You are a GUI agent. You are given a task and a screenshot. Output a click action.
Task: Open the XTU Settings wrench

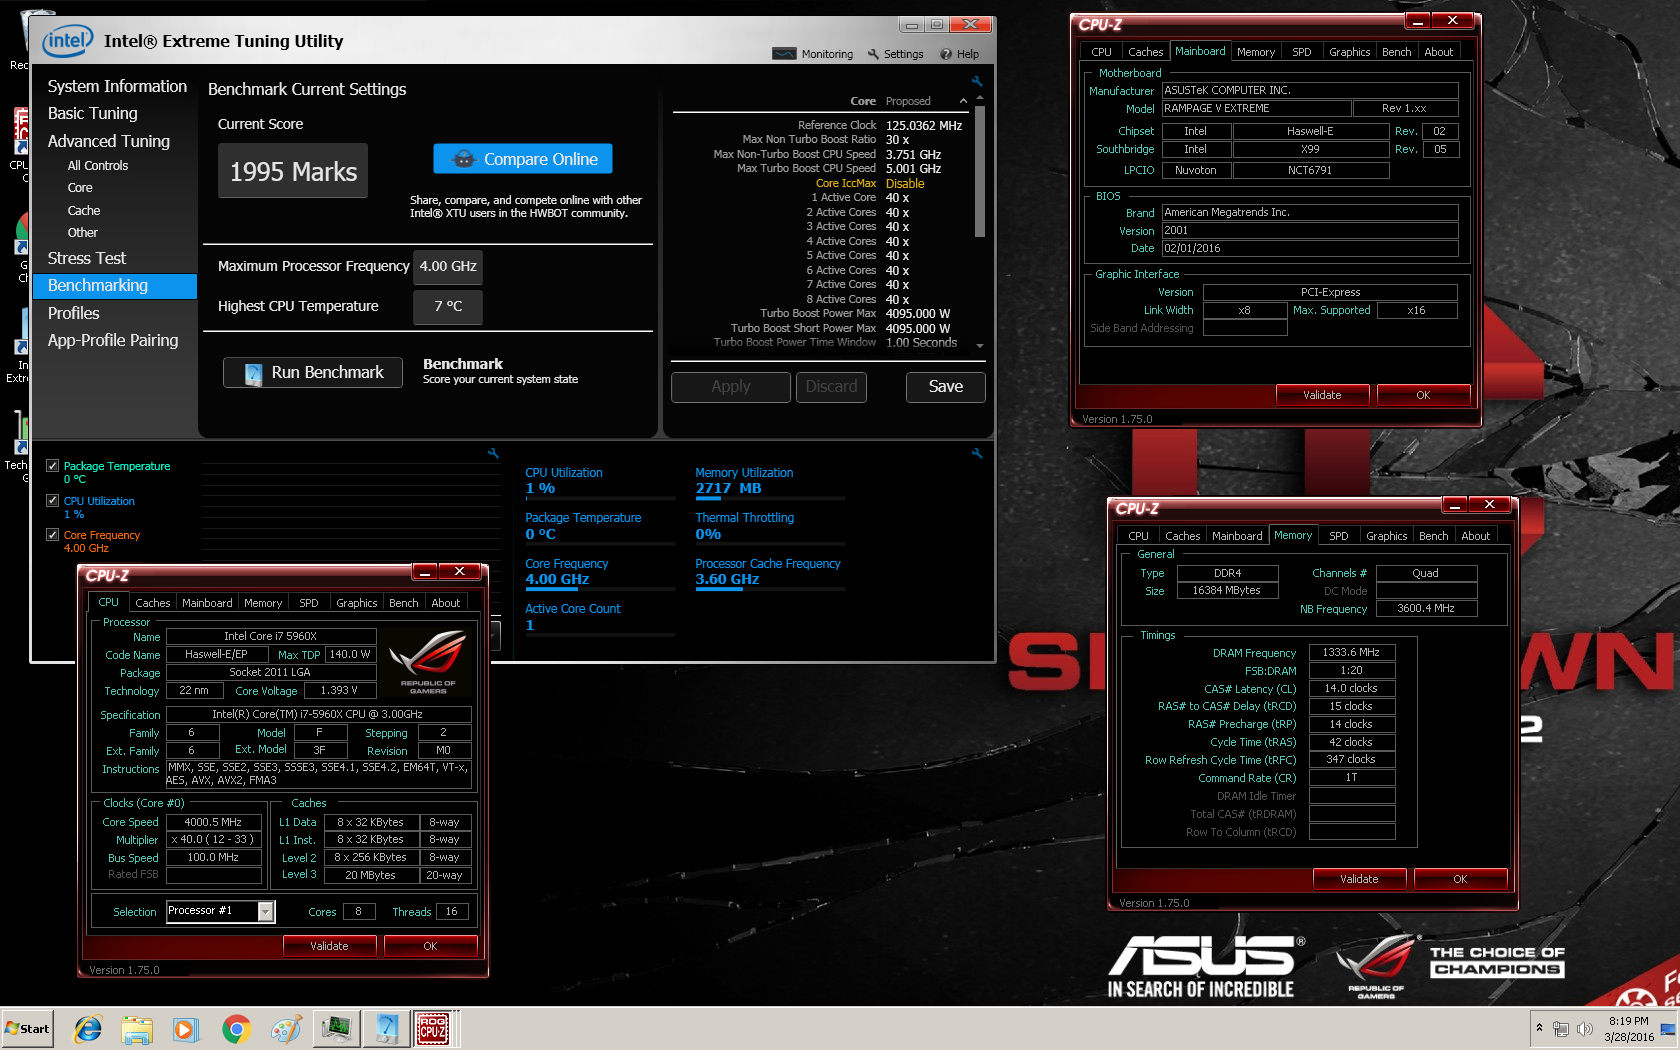(x=895, y=54)
